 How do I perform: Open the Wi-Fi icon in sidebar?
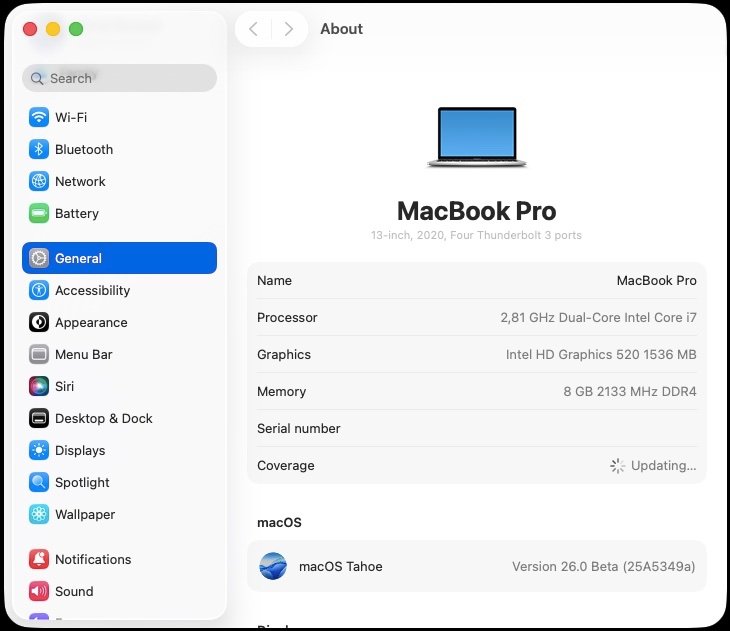coord(39,117)
